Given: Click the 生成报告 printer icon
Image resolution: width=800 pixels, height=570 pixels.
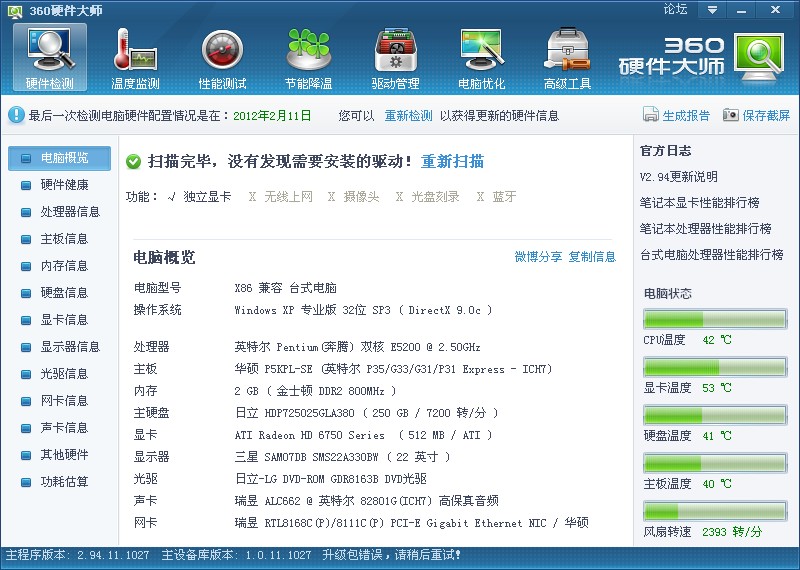Looking at the screenshot, I should (651, 115).
